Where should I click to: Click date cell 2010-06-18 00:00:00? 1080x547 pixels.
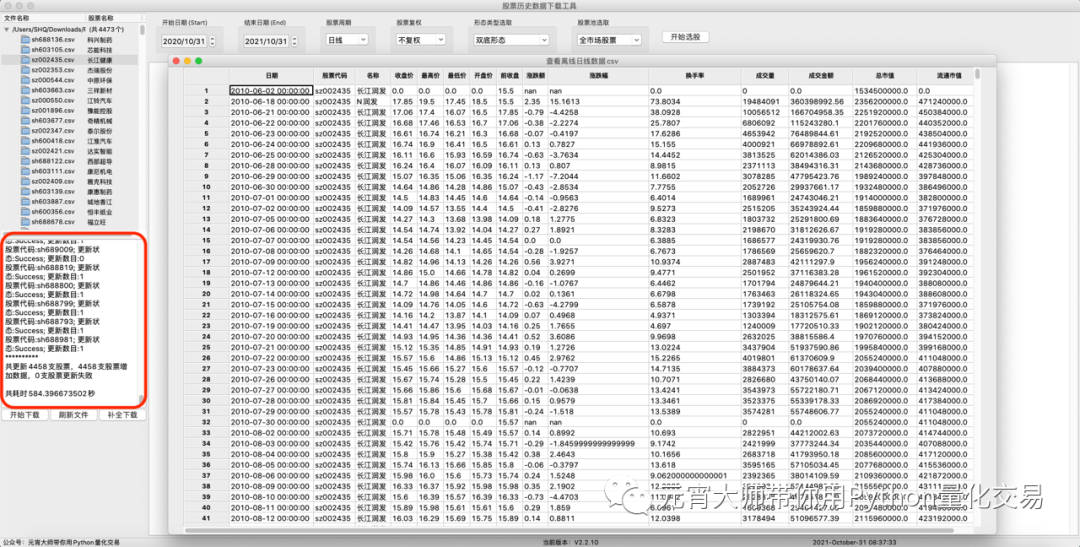tap(271, 101)
